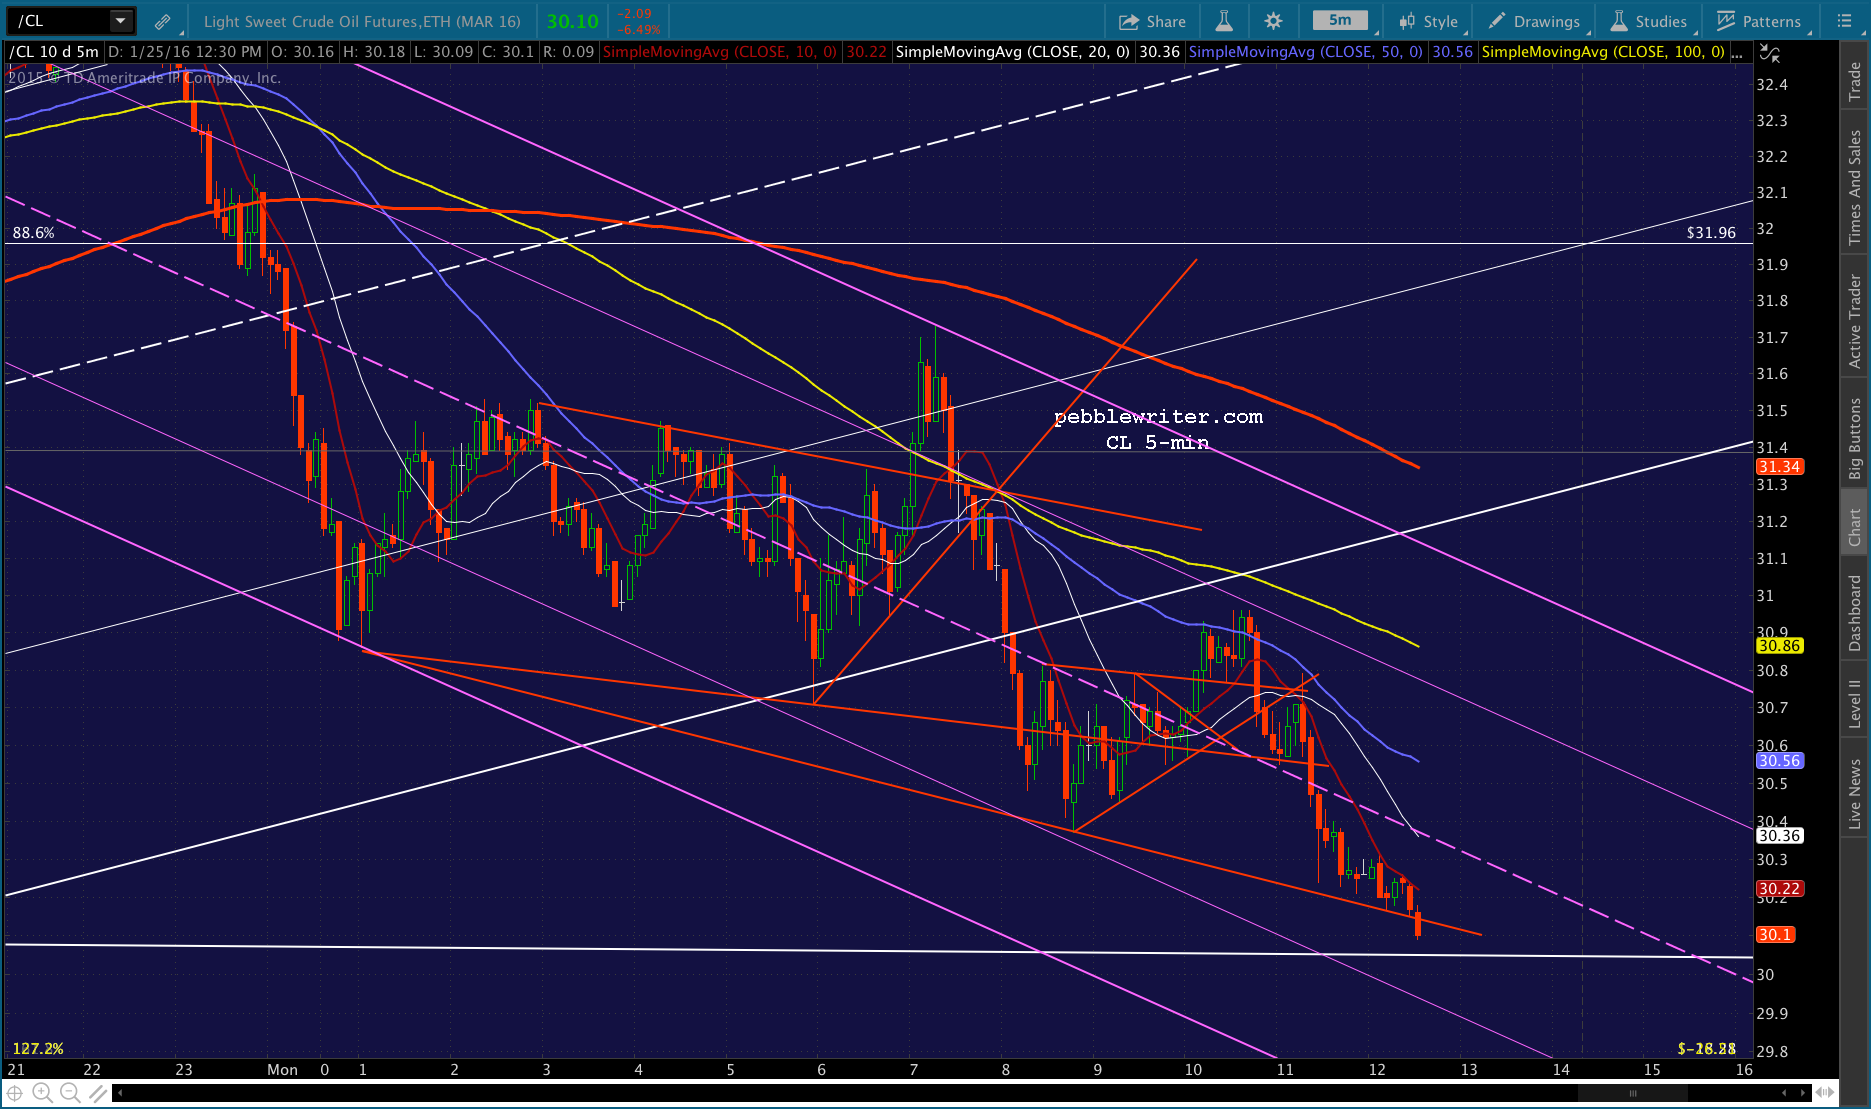Switch to the Trade side tab
The image size is (1871, 1109).
(1855, 81)
